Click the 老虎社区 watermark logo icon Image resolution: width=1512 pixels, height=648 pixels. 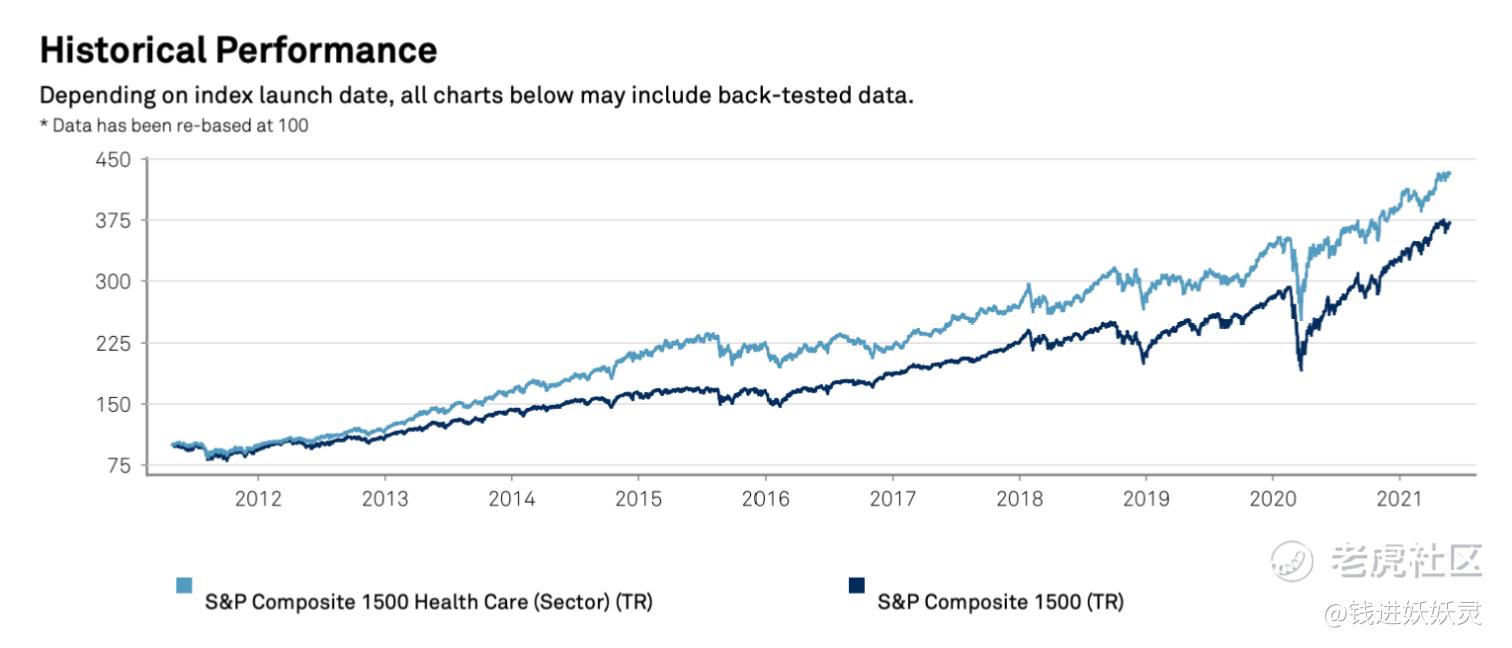[x=1292, y=561]
